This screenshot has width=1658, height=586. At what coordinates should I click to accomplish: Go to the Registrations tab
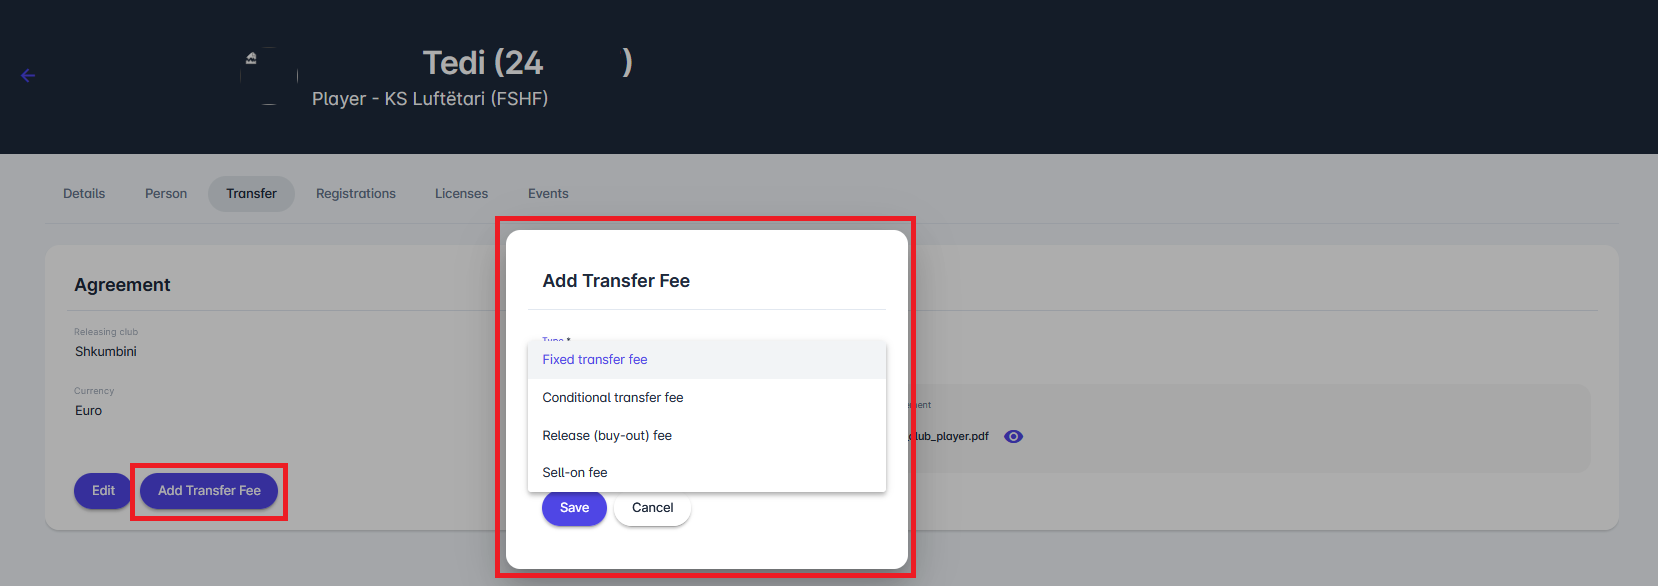click(x=356, y=194)
